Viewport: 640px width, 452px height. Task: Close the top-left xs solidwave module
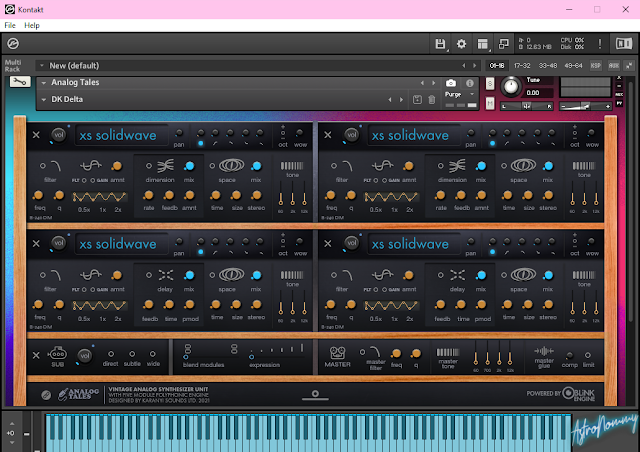36,135
